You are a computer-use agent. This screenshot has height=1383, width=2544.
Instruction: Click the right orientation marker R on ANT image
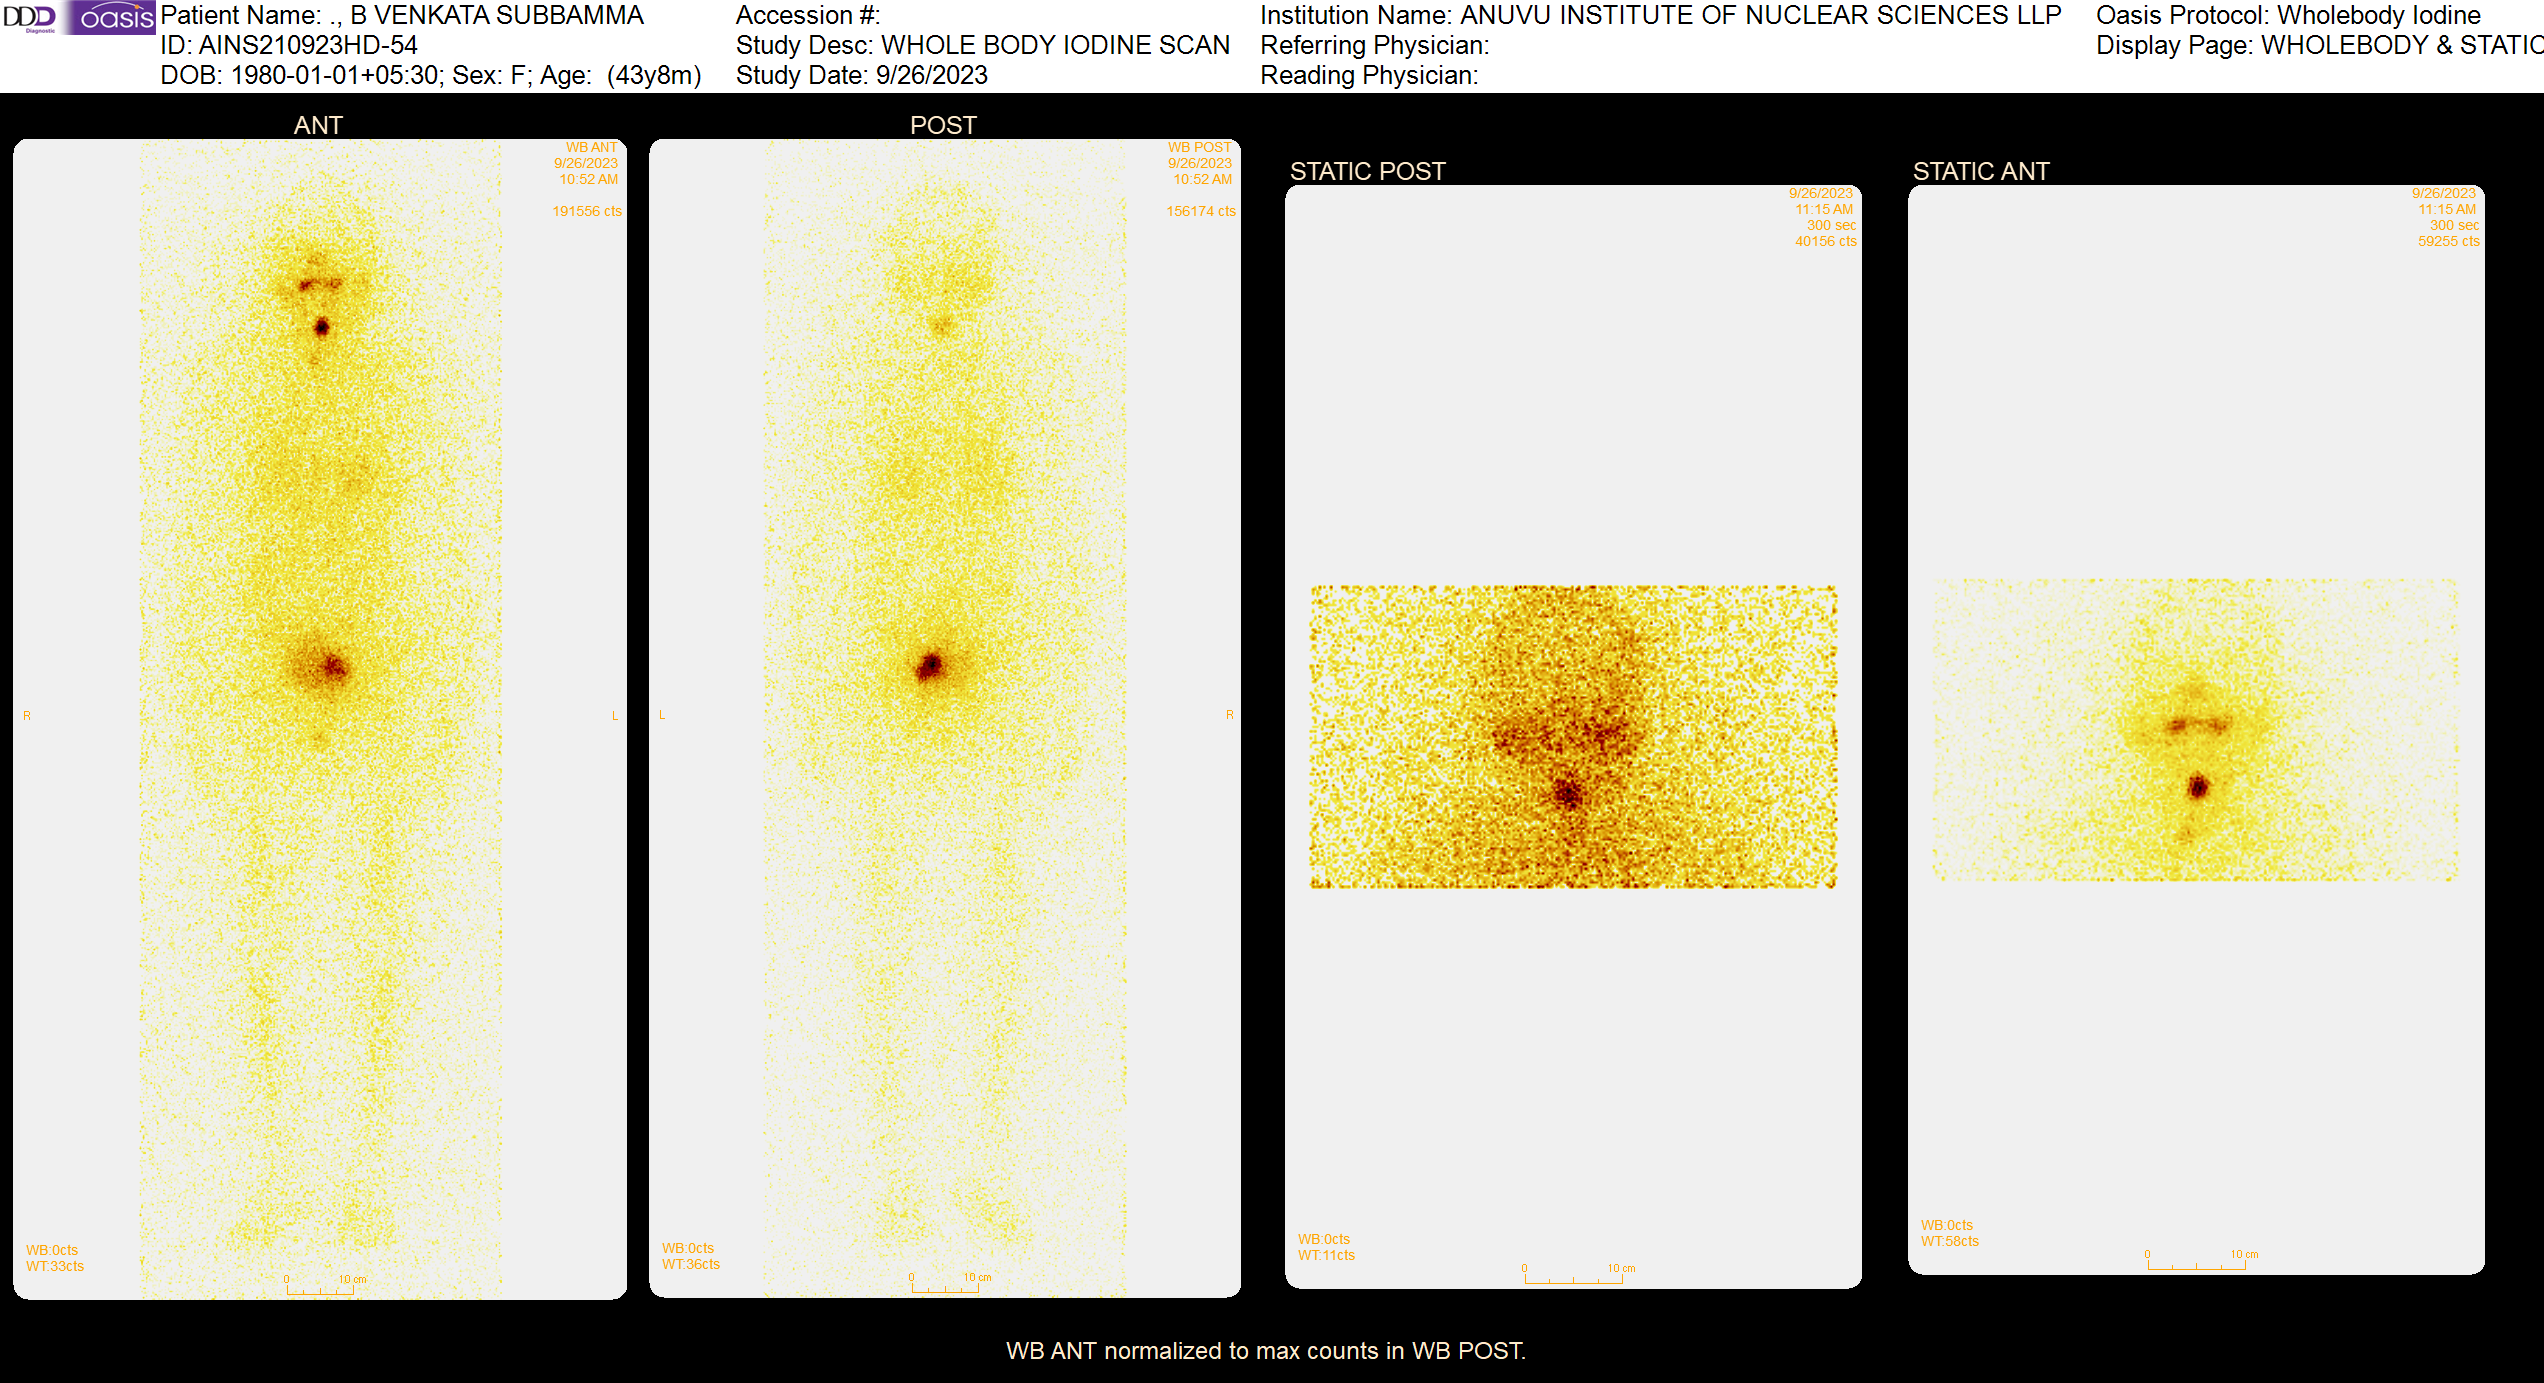[x=27, y=715]
